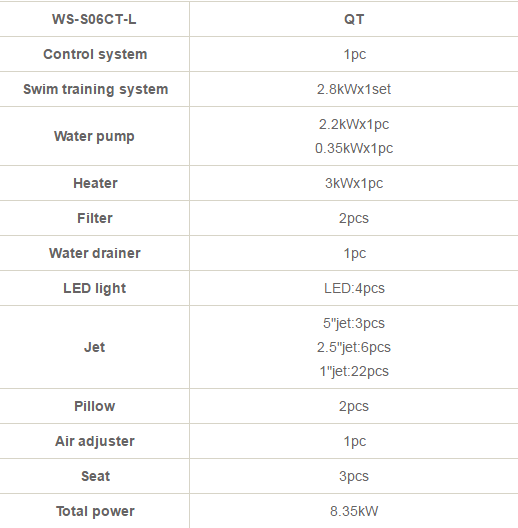Click the 8.35kW total power value

coord(354,511)
